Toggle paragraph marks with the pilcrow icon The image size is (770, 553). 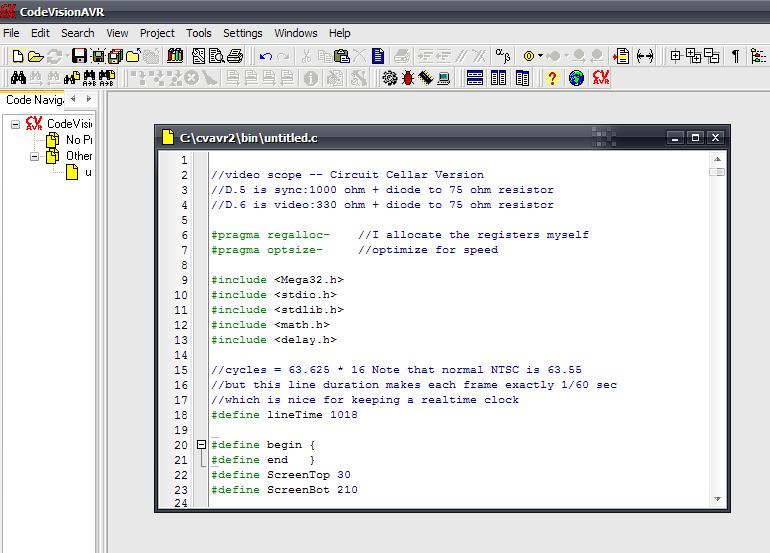[735, 56]
